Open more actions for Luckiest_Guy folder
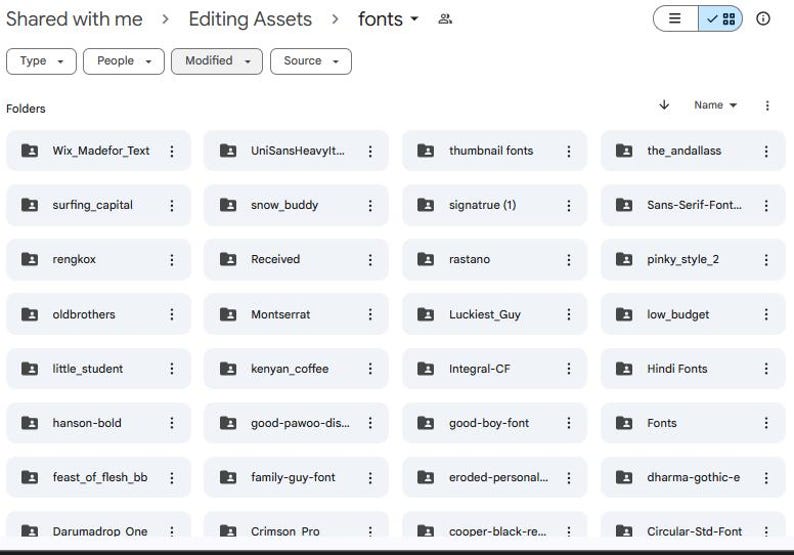This screenshot has height=555, width=794. coord(569,314)
